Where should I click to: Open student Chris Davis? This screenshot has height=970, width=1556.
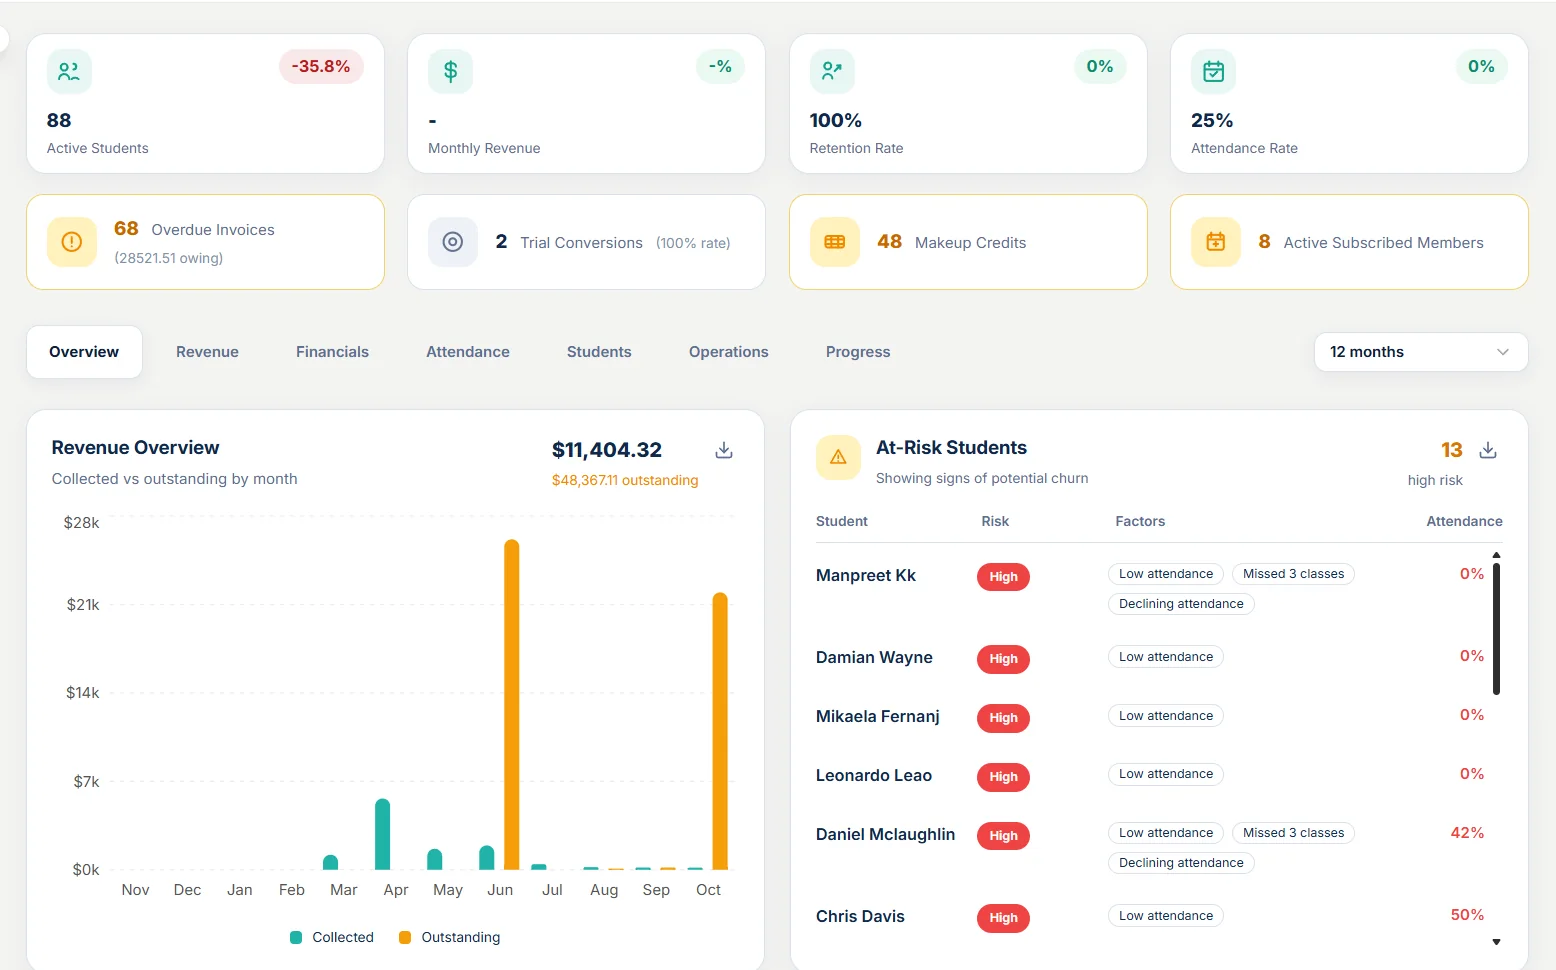click(x=860, y=917)
